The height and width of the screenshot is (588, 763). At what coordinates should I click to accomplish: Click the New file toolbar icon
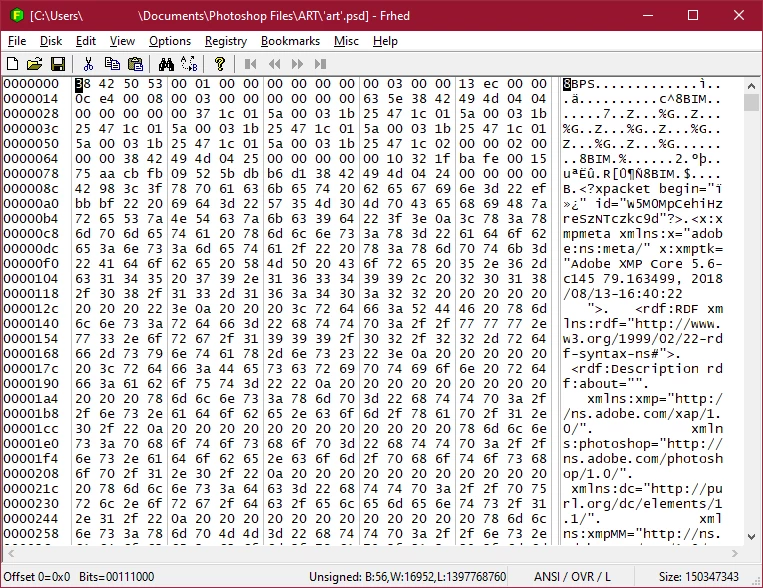click(12, 64)
